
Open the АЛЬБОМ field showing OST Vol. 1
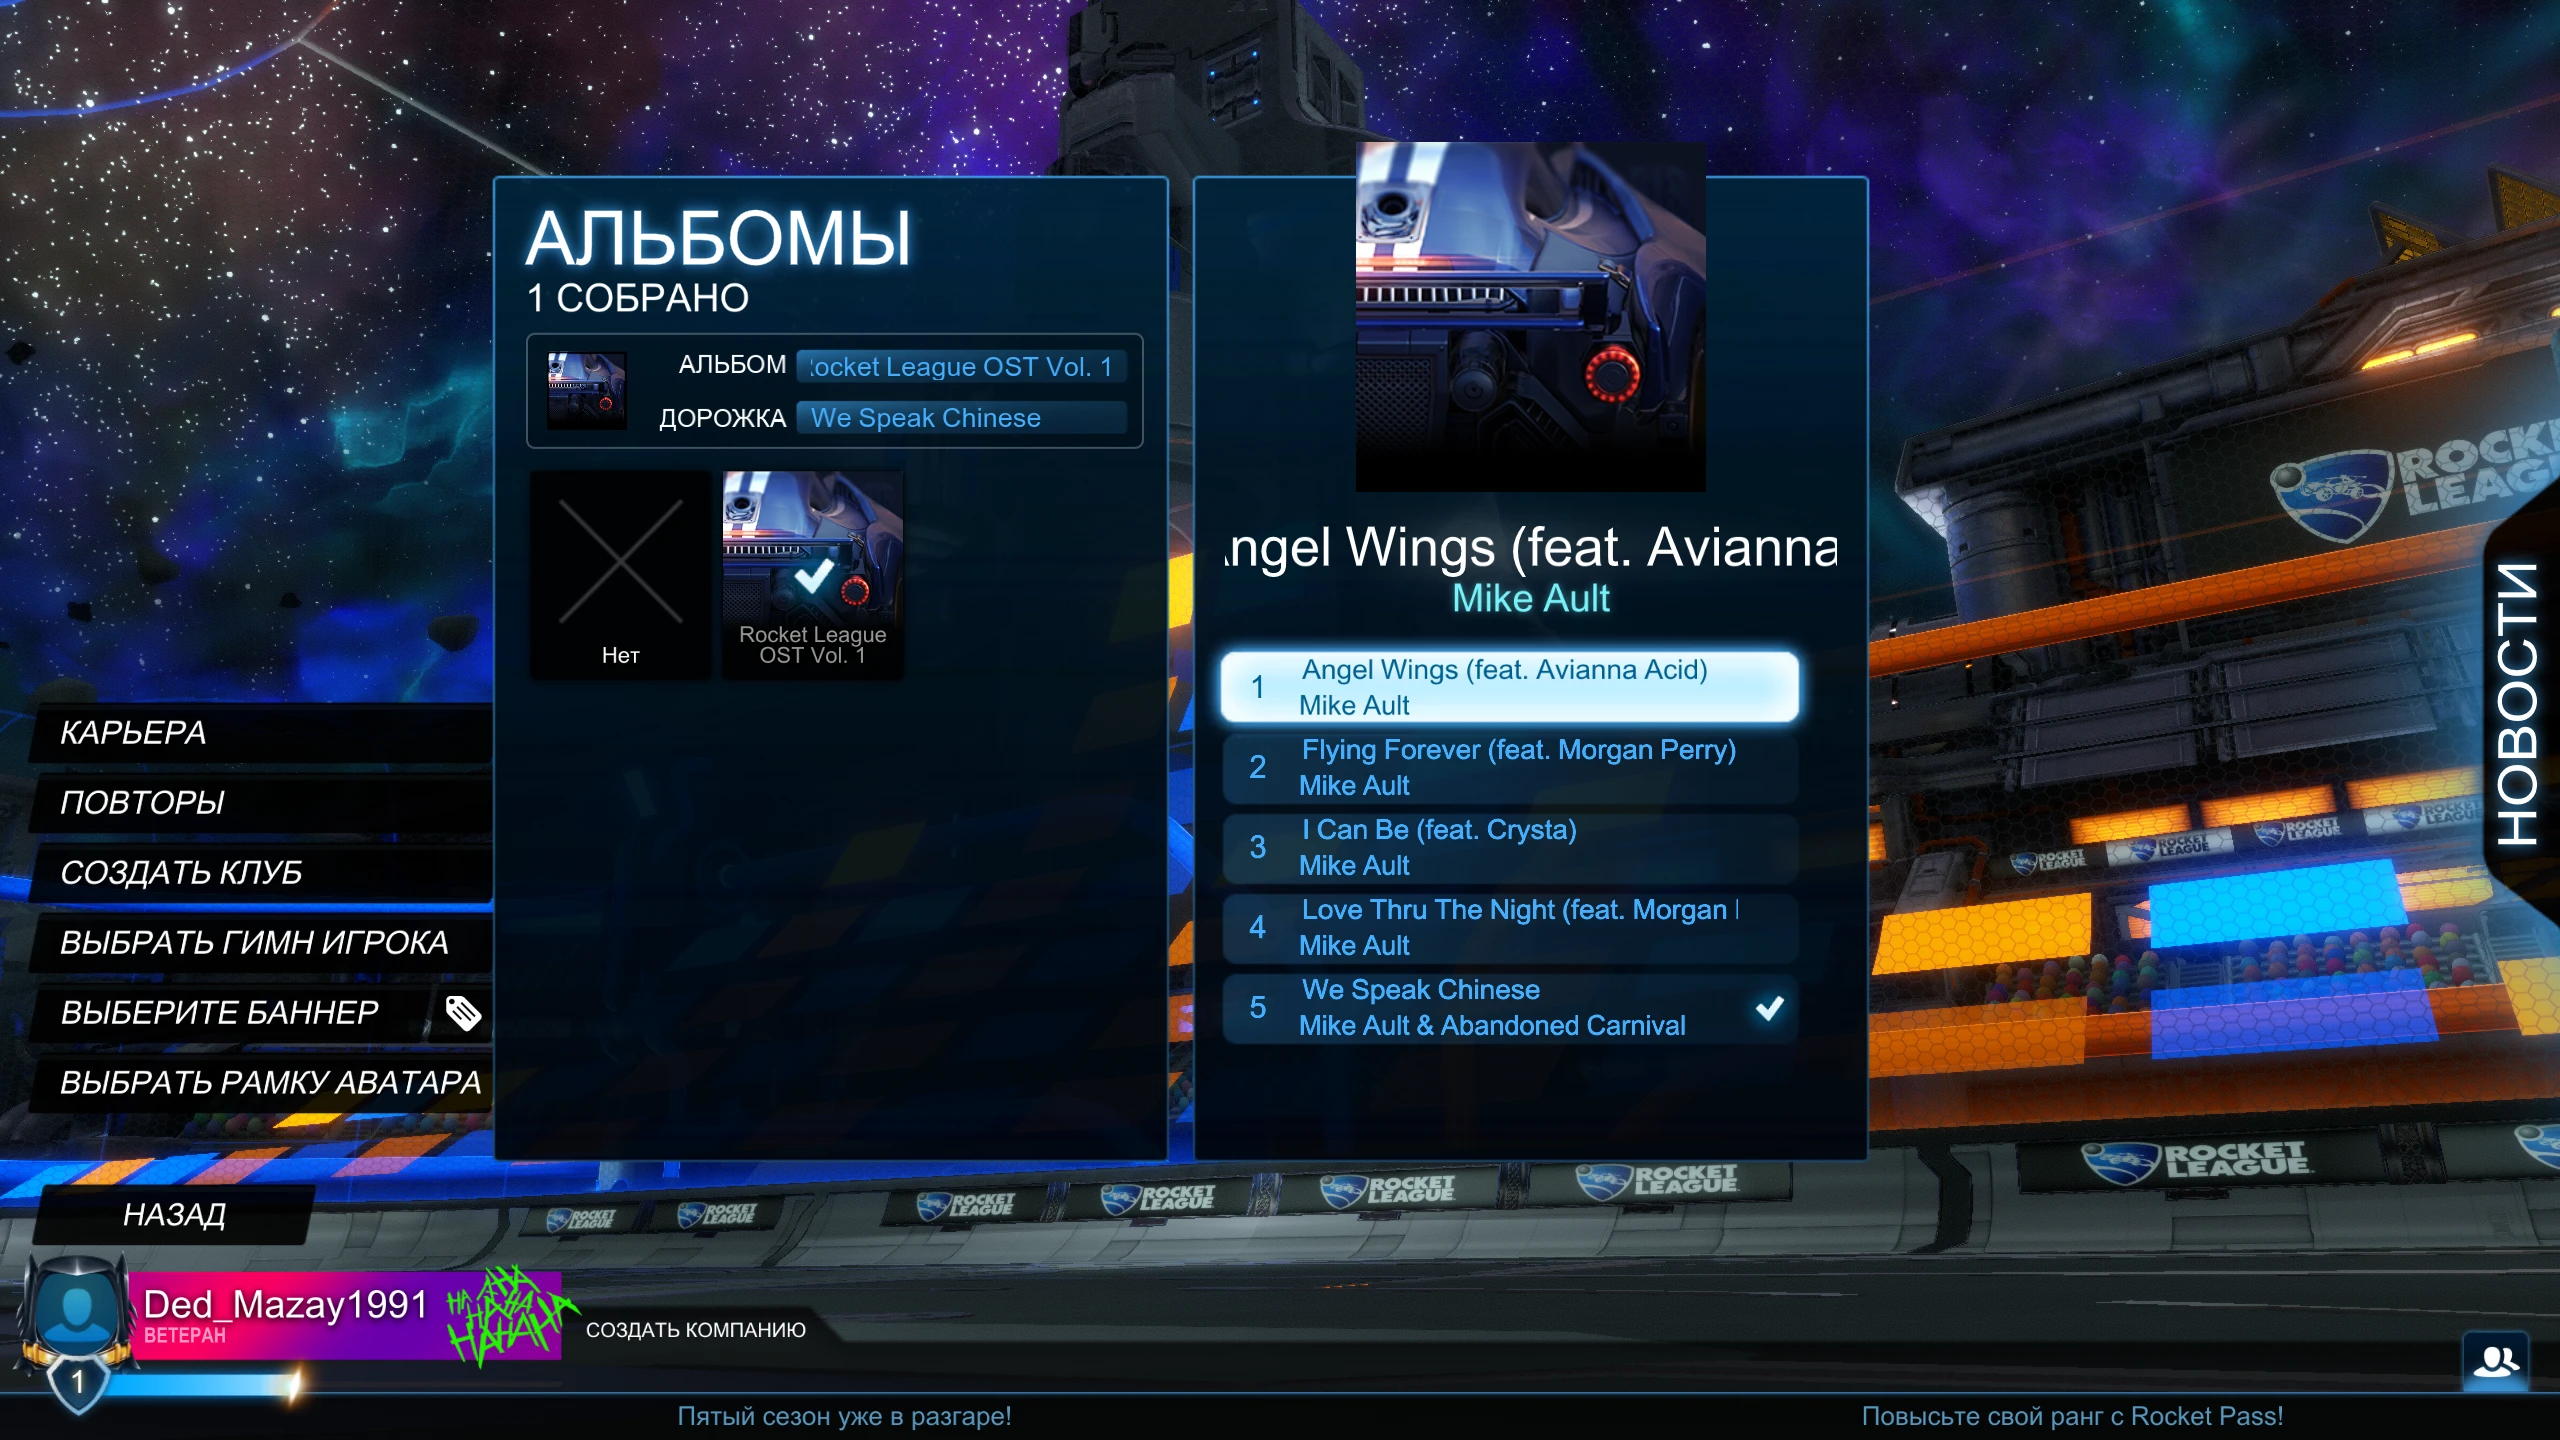pyautogui.click(x=960, y=367)
